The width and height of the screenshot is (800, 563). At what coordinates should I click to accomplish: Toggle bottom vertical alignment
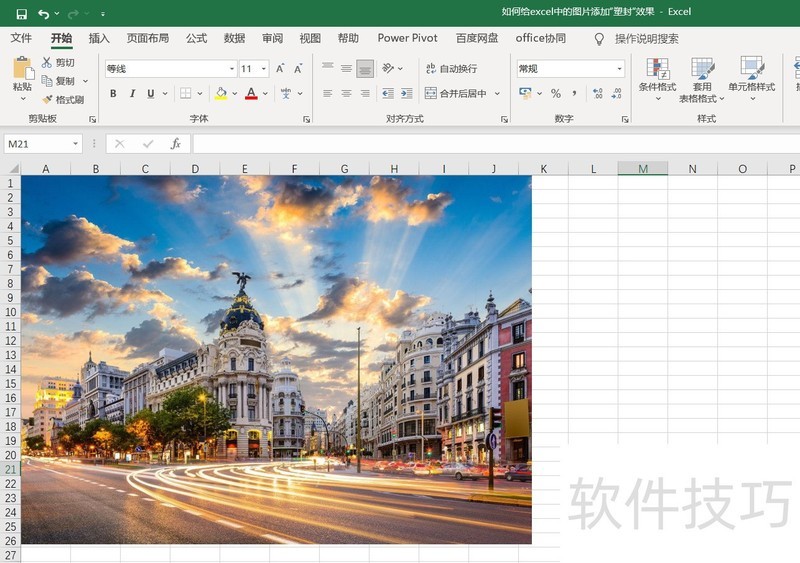[365, 68]
